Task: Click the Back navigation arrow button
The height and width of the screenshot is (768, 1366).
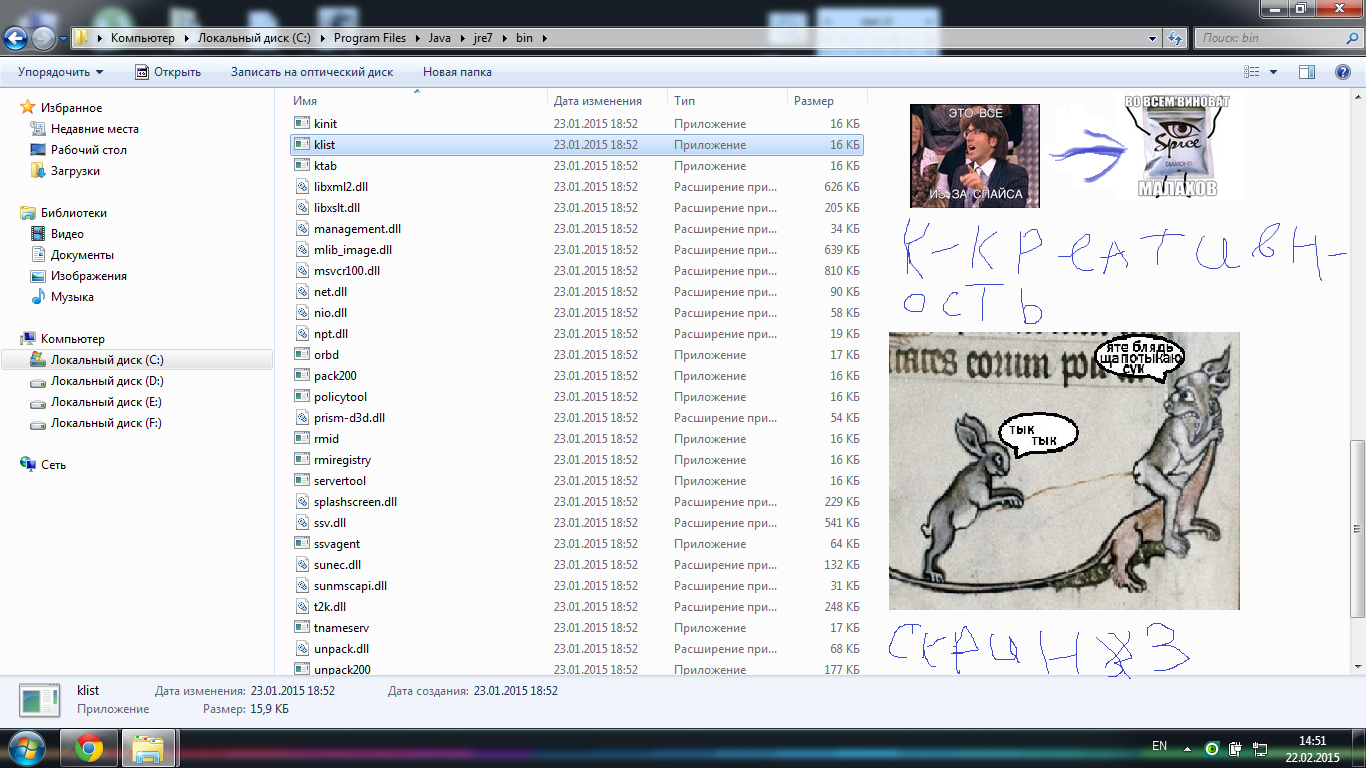Action: [16, 38]
